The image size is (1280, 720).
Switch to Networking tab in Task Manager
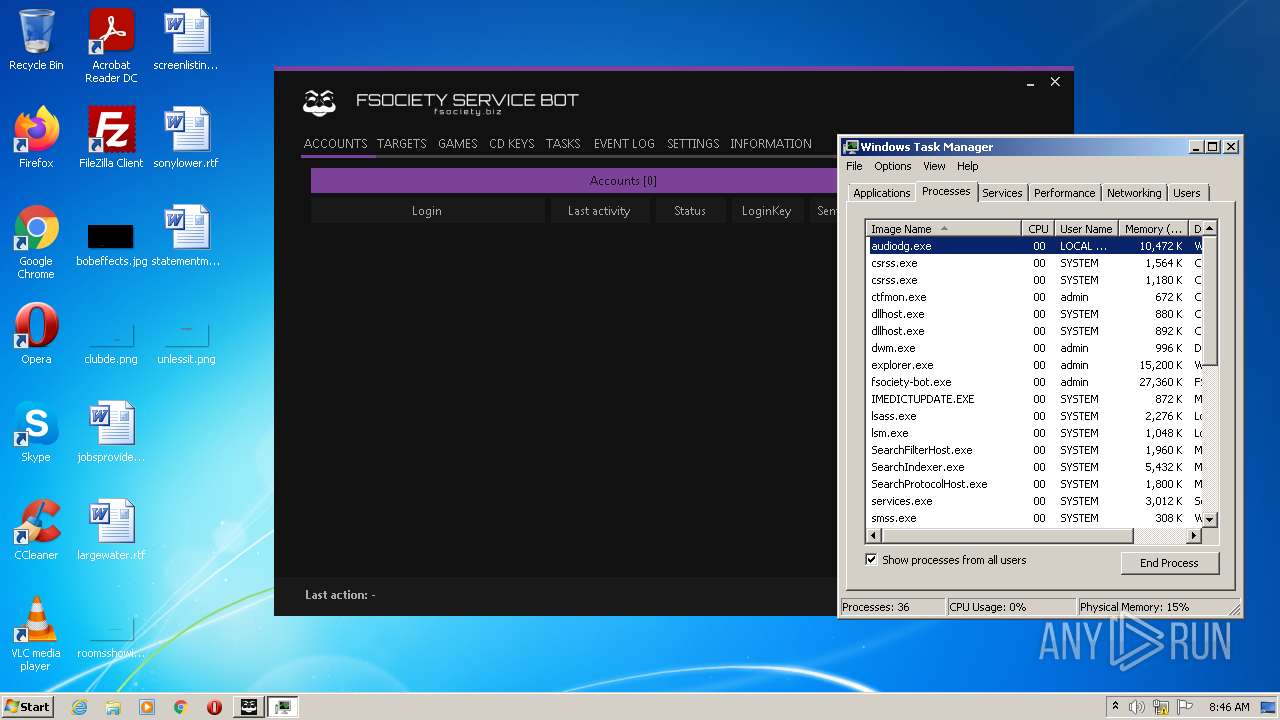(x=1134, y=193)
